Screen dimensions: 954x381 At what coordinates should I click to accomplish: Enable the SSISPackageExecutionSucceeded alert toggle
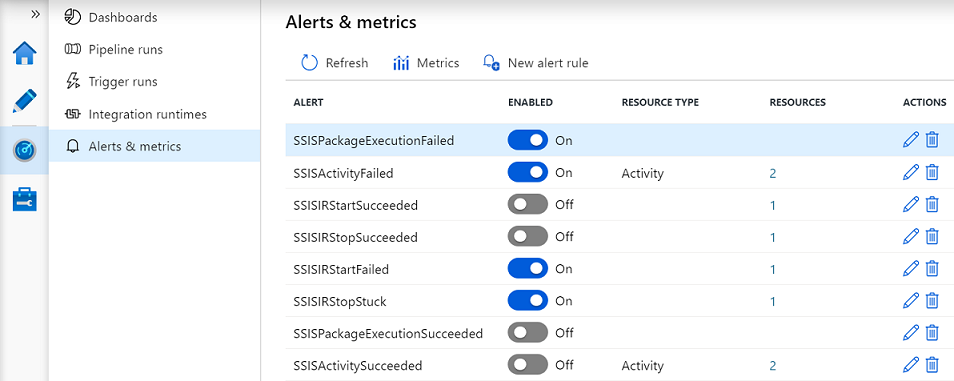(x=527, y=333)
